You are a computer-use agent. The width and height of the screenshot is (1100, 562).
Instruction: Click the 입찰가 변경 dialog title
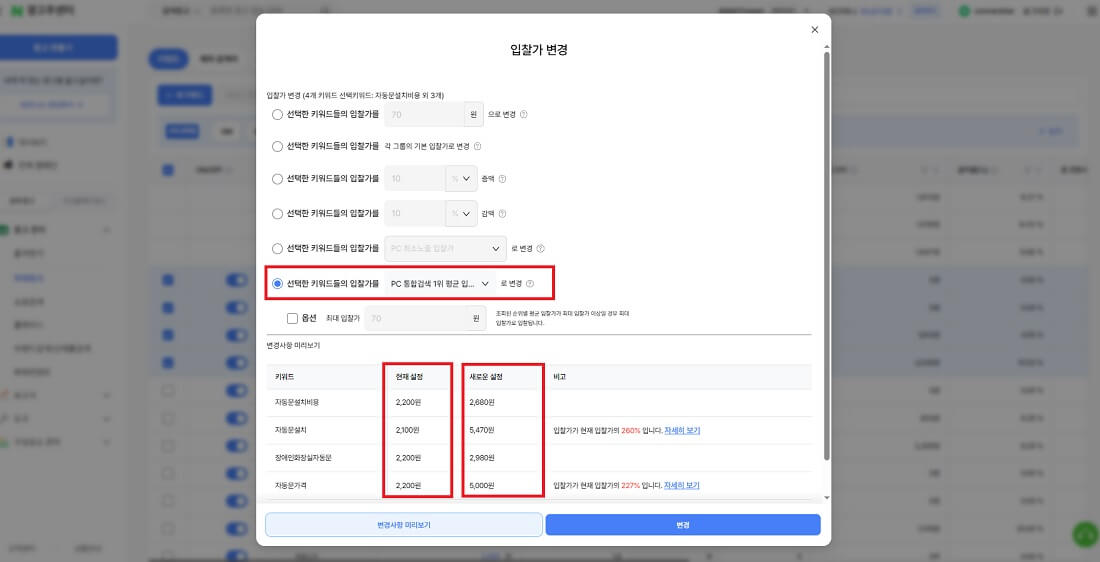pos(539,50)
